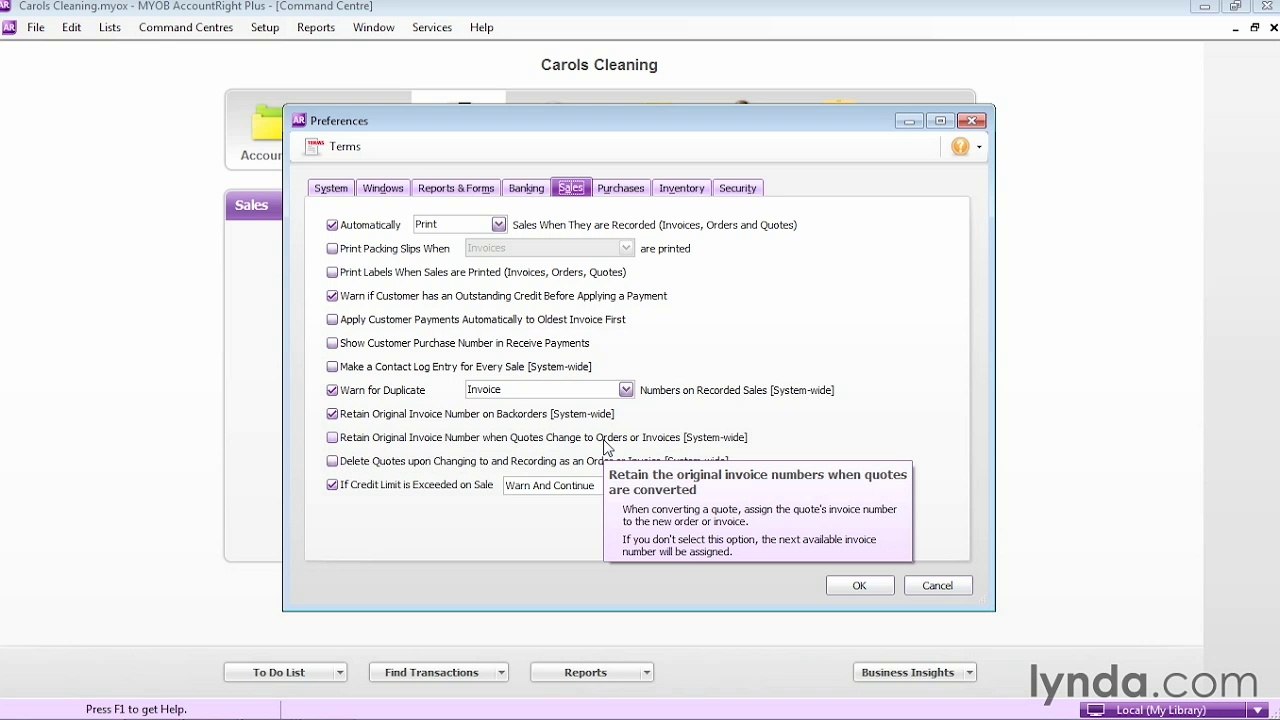Screen dimensions: 1280x720
Task: Select the Sales command centre panel
Action: coord(252,205)
